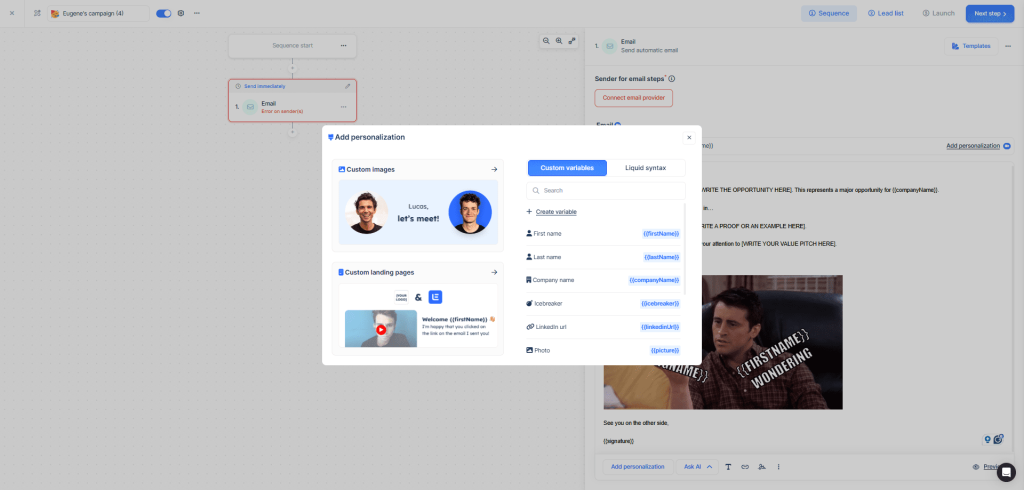Edit the Send immediately delay
Screen dimensions: 1024x490
point(347,86)
